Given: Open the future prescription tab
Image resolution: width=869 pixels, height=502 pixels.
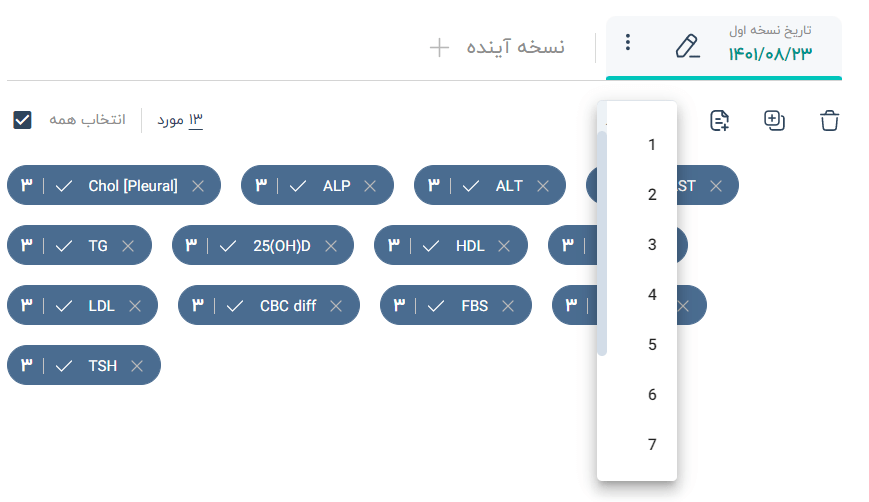Looking at the screenshot, I should point(497,47).
